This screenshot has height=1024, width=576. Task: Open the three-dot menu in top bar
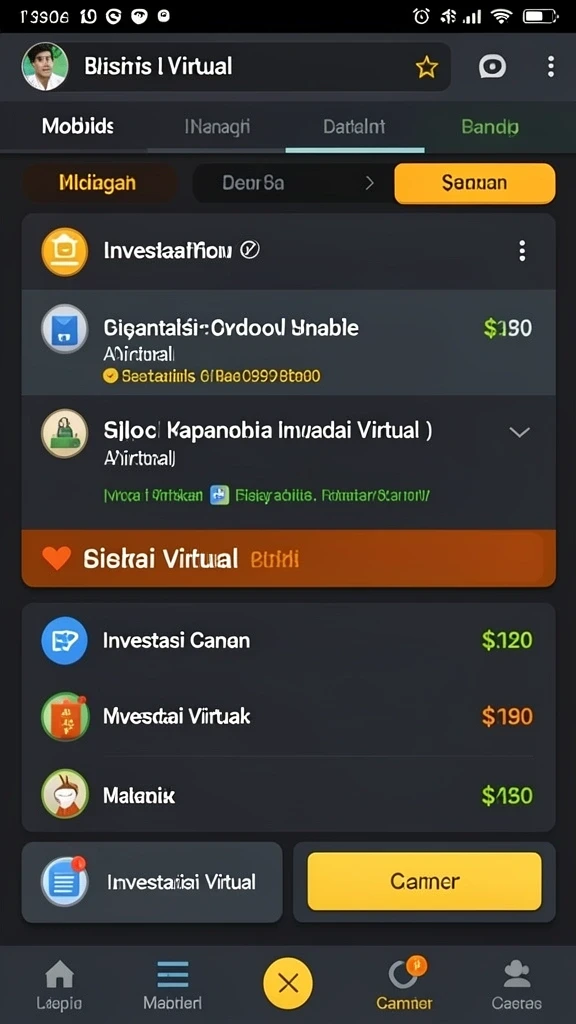551,67
